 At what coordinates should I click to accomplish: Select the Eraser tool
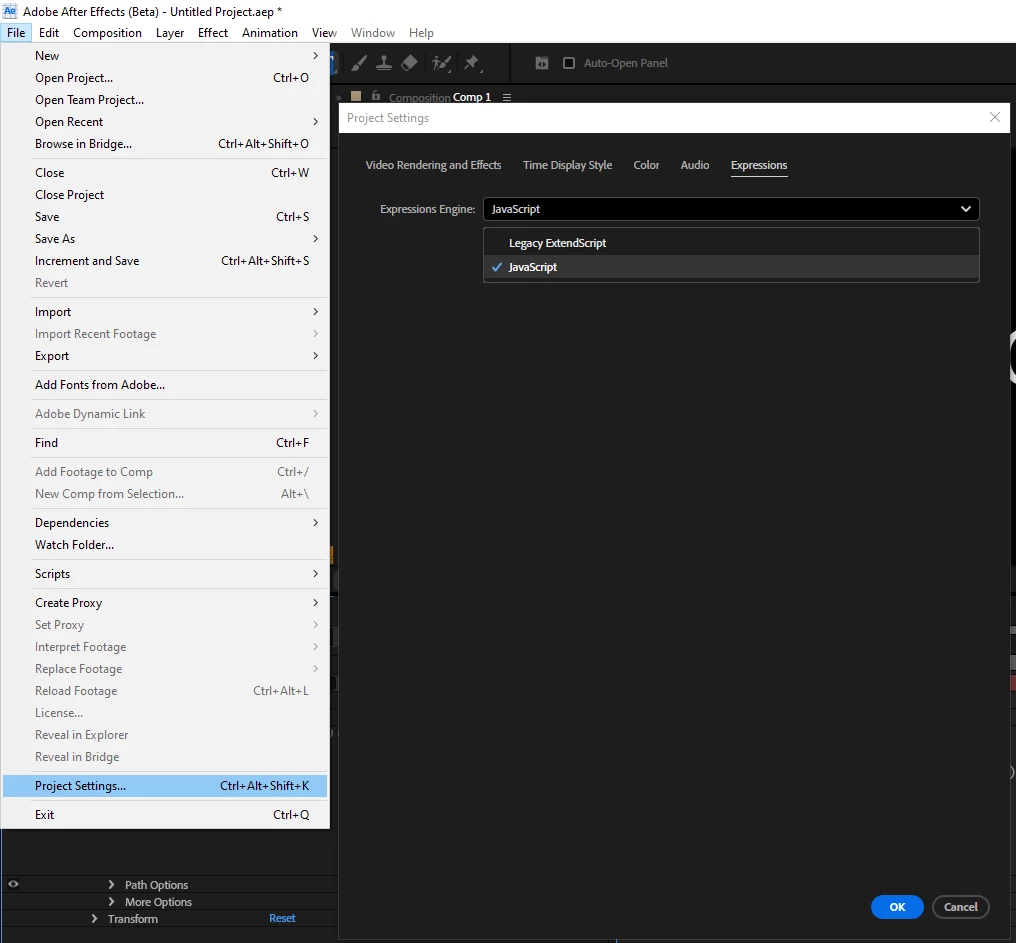(410, 63)
